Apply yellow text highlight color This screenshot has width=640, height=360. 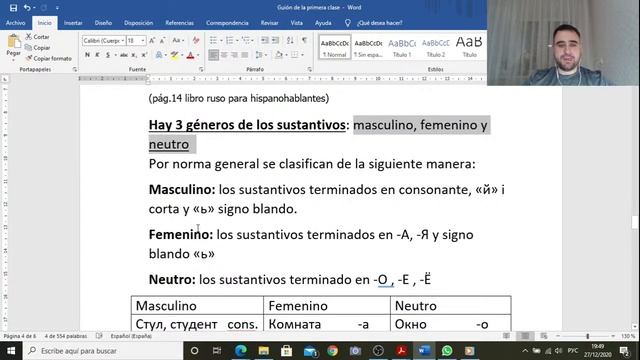tap(175, 55)
